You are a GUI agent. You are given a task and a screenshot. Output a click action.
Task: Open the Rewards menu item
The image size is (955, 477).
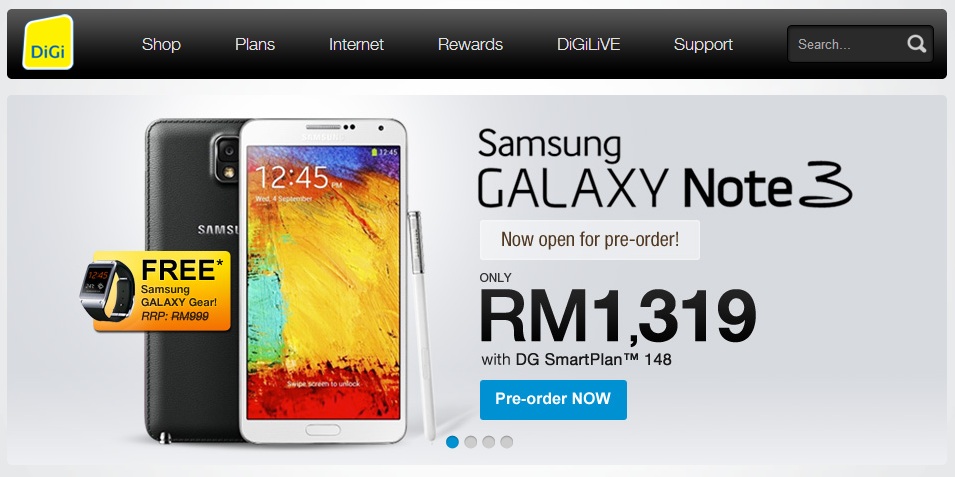[x=470, y=44]
